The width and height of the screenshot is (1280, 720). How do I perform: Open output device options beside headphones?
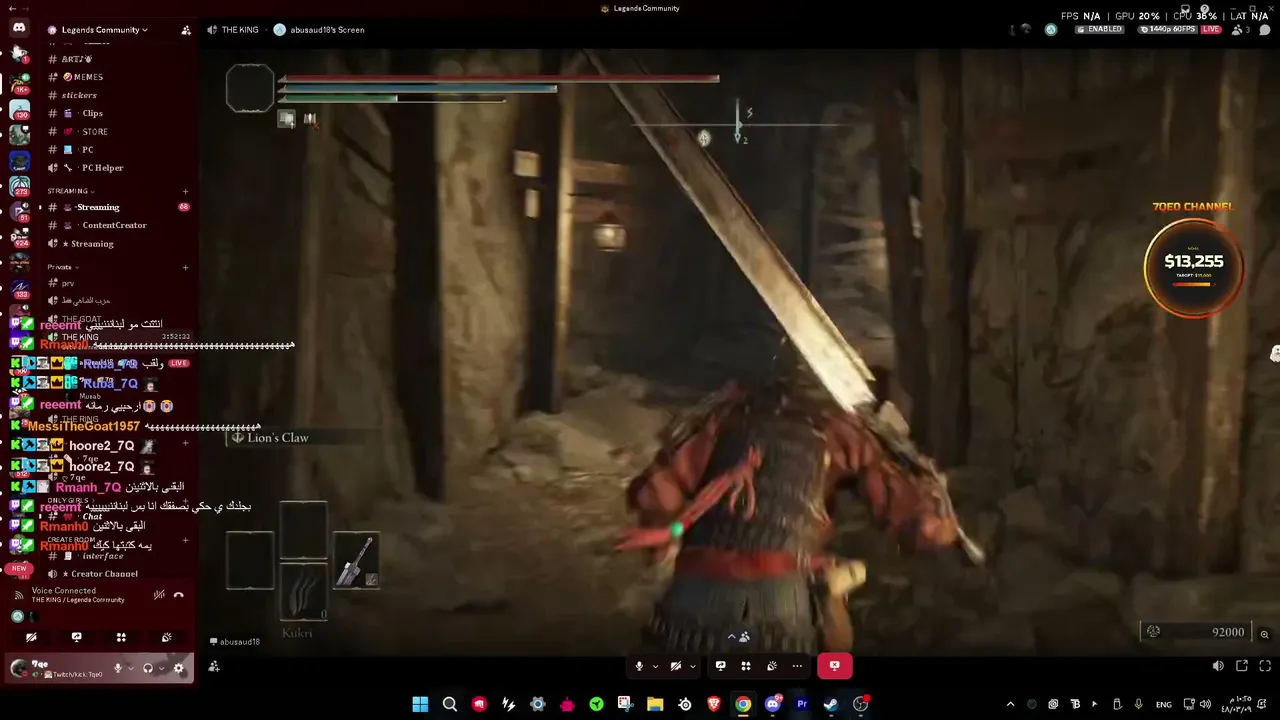click(160, 668)
